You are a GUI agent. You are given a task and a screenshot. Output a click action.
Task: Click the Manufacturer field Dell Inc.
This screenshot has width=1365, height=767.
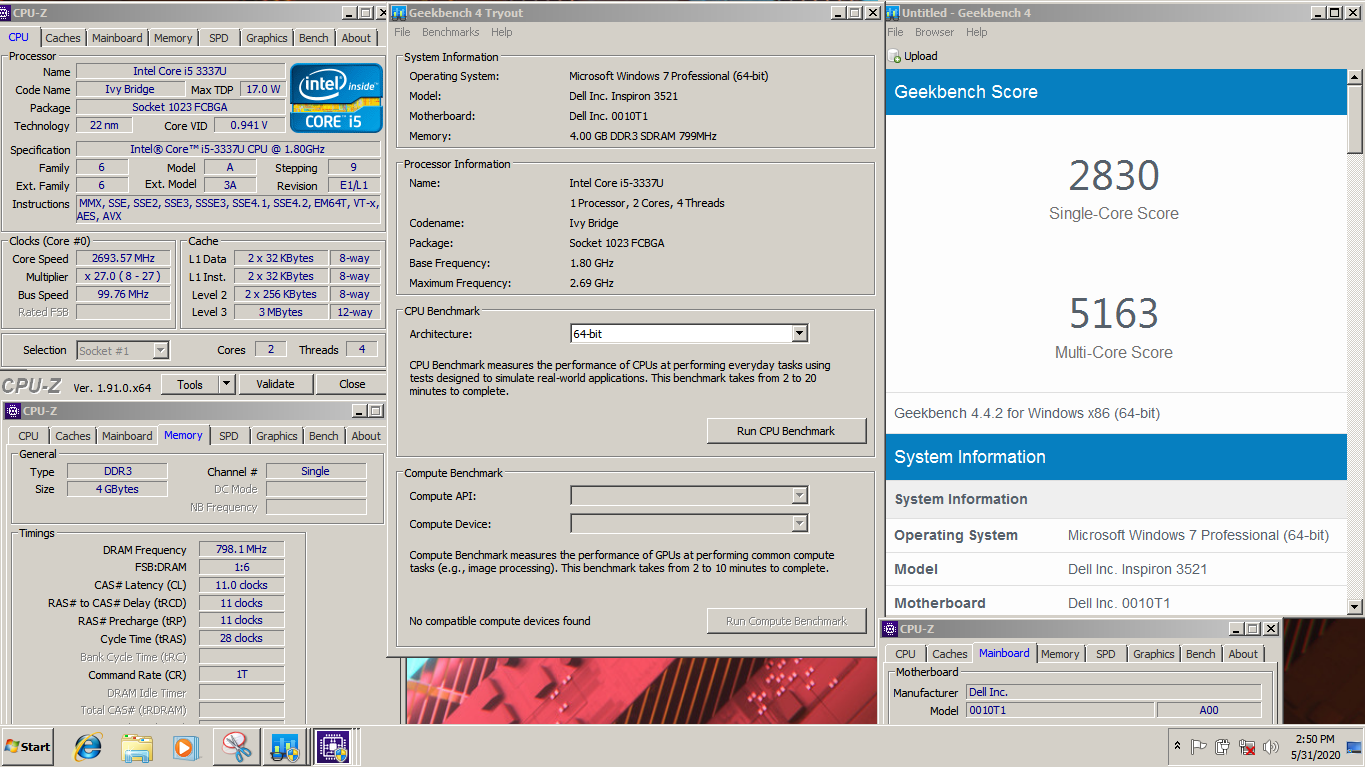coord(1114,692)
